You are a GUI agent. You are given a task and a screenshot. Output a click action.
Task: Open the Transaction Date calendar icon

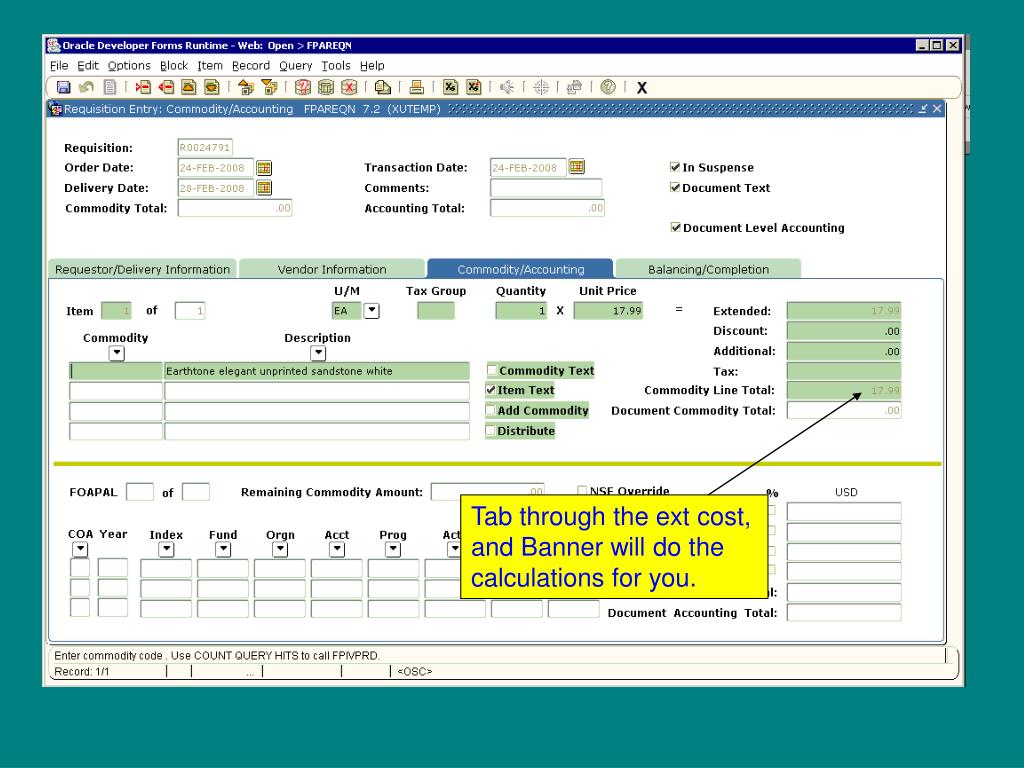(x=576, y=167)
